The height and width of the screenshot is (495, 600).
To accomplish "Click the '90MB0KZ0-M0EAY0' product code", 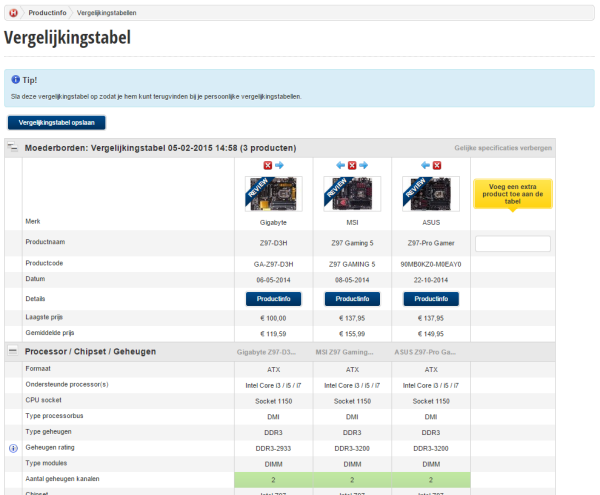I will tap(431, 264).
